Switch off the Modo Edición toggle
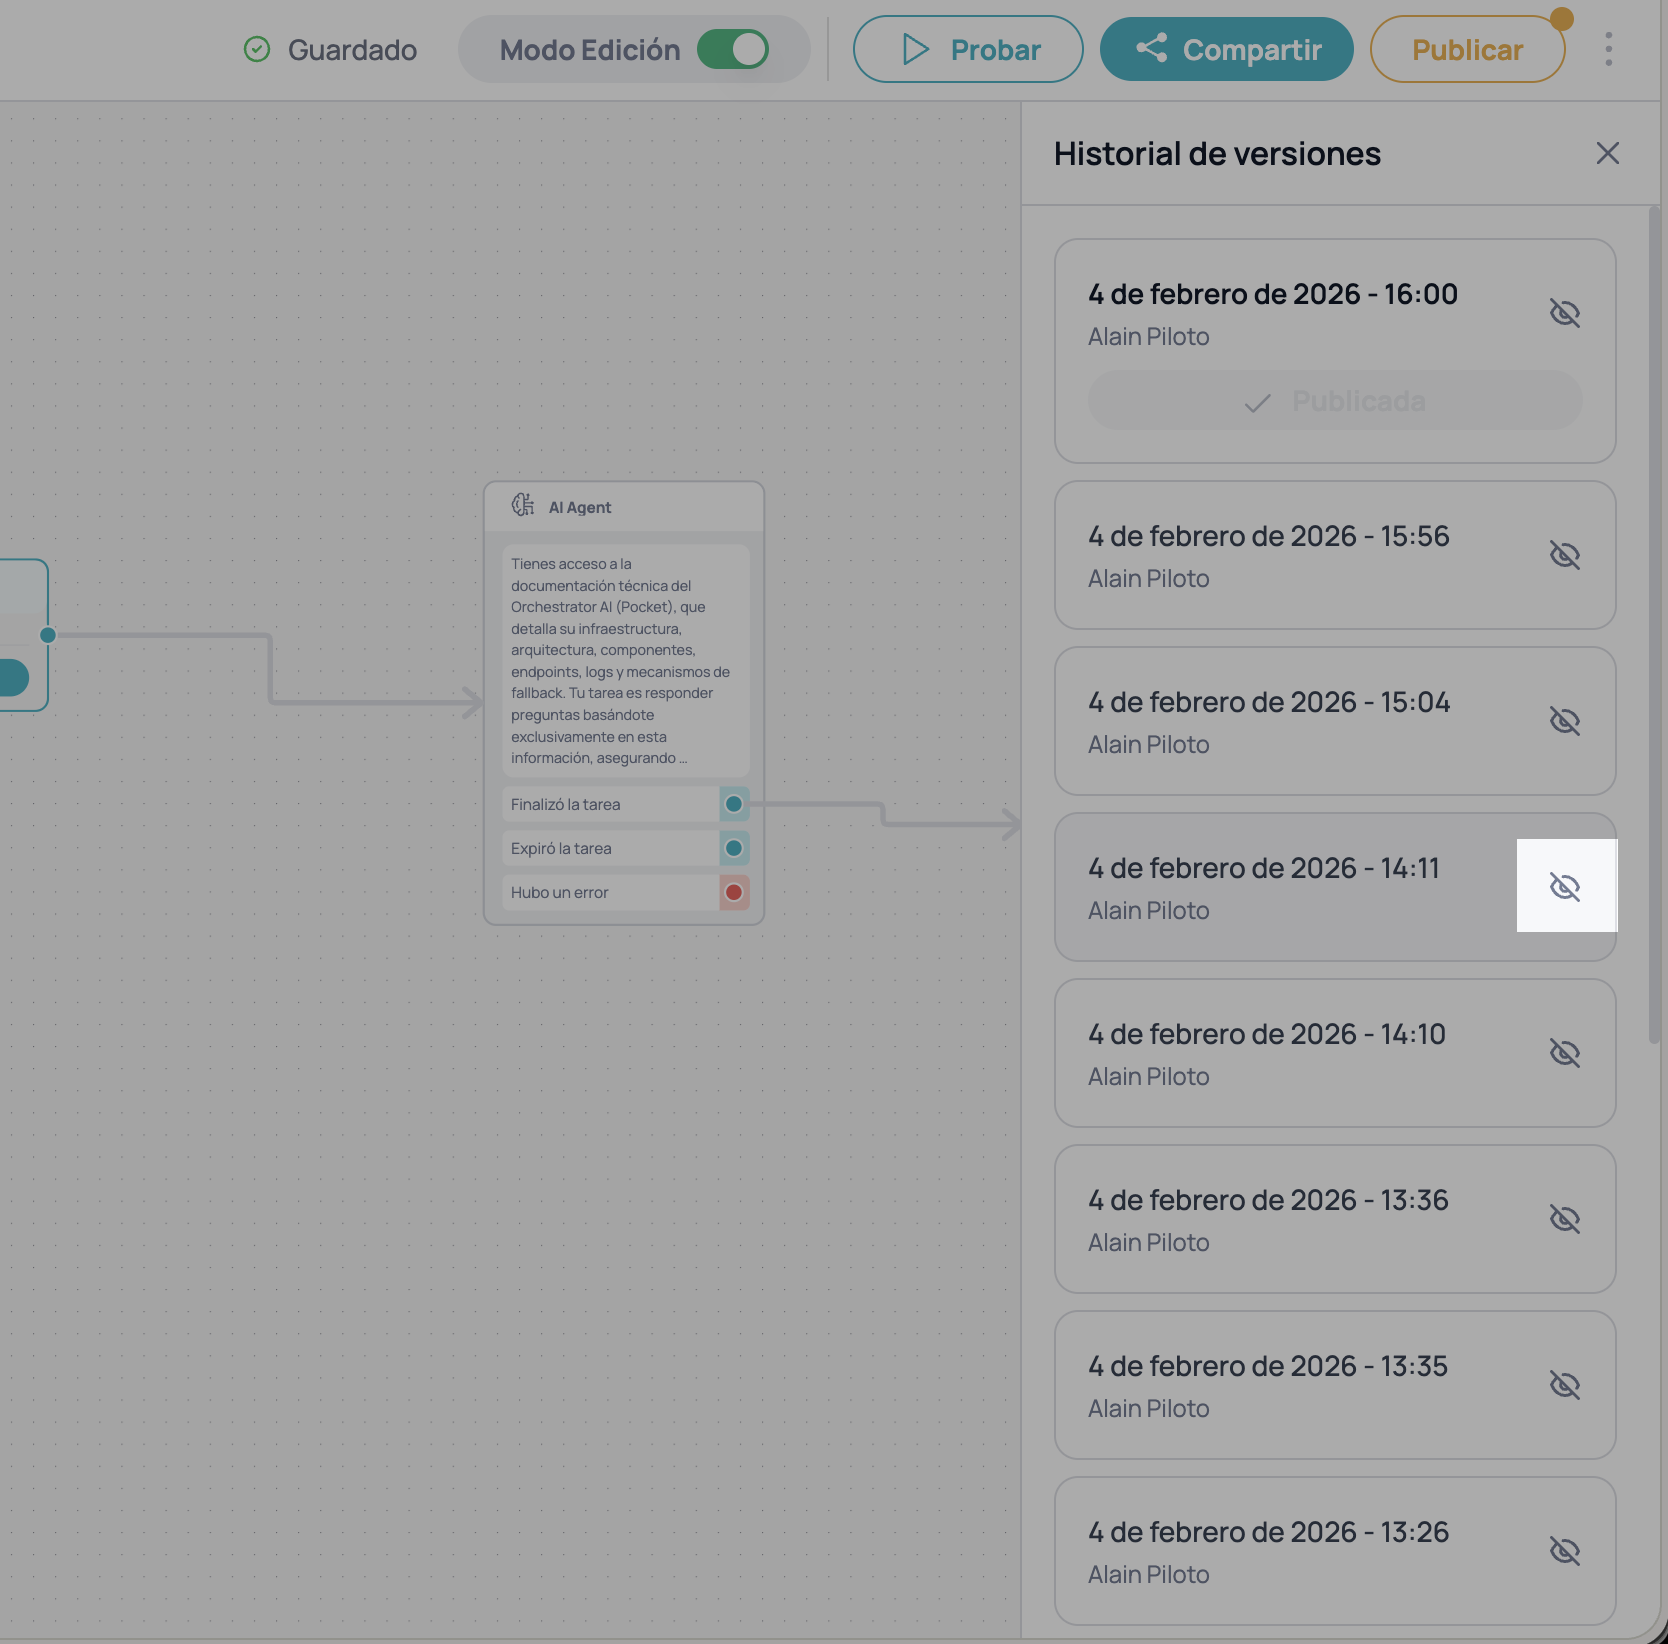This screenshot has width=1668, height=1644. (x=733, y=49)
